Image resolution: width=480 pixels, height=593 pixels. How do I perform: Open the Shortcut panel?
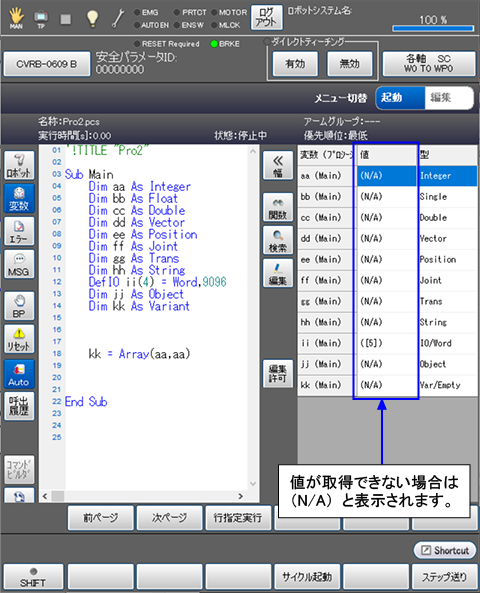(445, 550)
